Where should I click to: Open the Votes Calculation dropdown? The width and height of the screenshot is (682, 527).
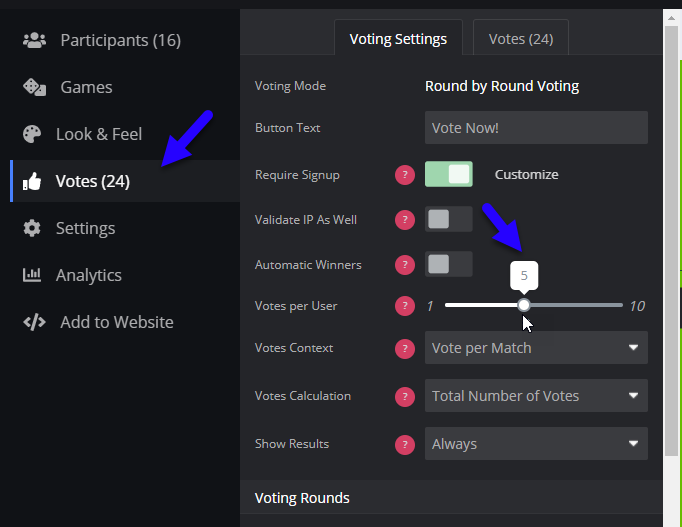pyautogui.click(x=536, y=396)
